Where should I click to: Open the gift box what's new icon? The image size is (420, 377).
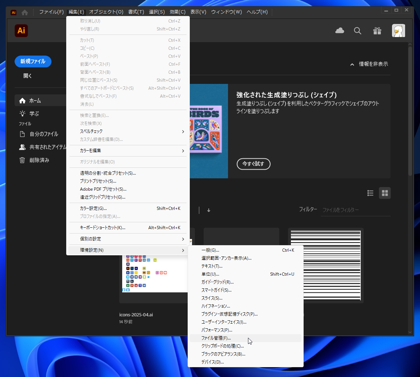point(377,31)
